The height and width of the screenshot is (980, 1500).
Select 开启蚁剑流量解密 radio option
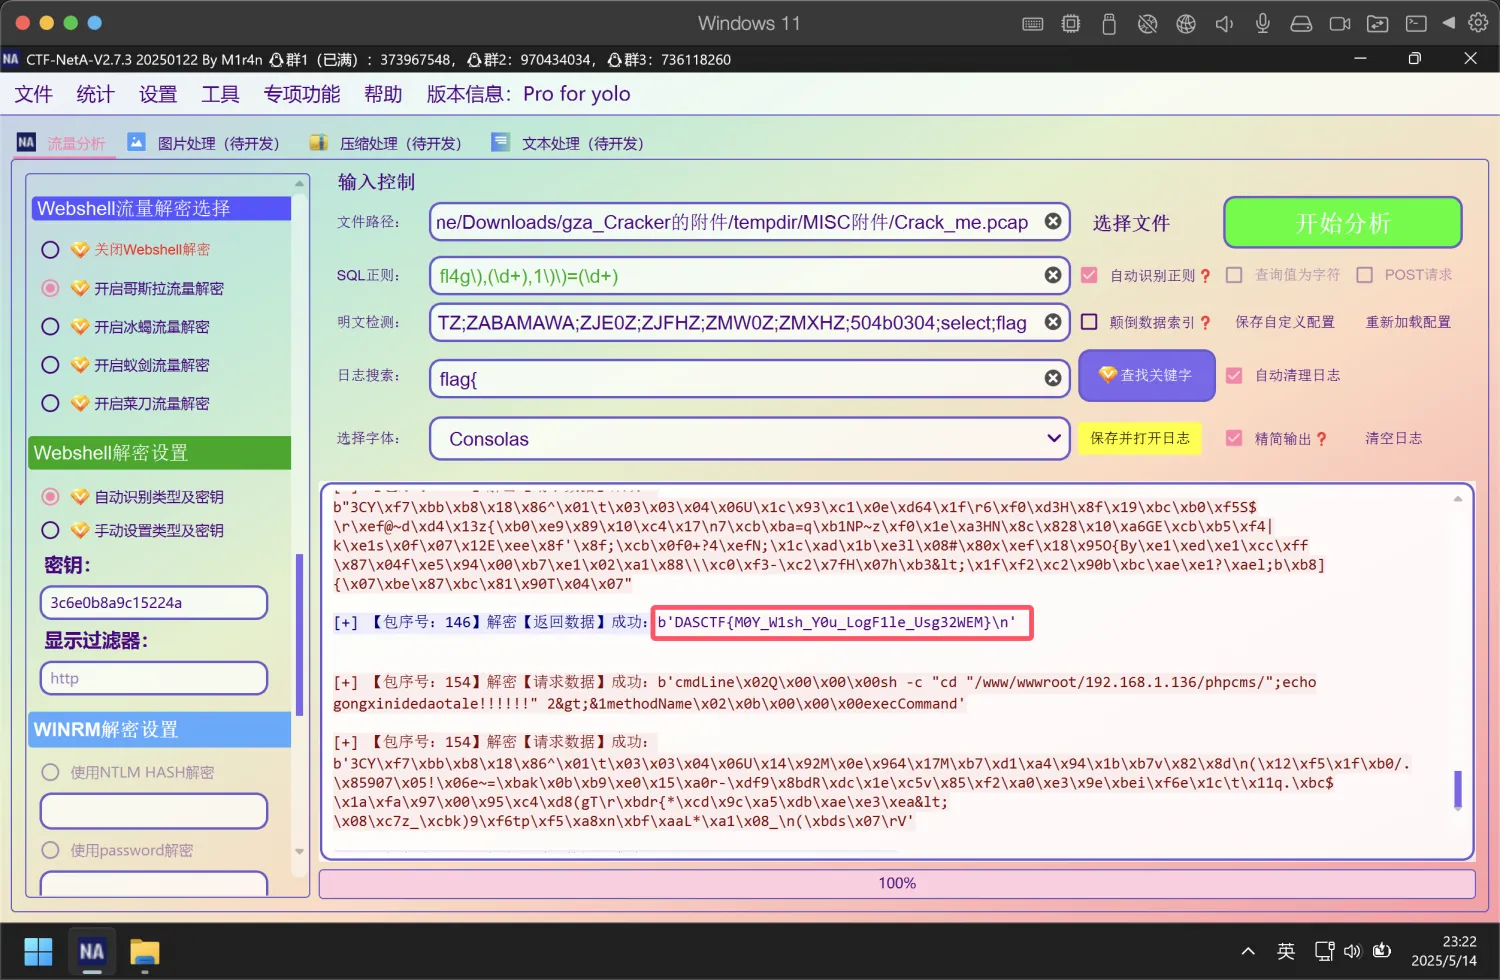50,365
